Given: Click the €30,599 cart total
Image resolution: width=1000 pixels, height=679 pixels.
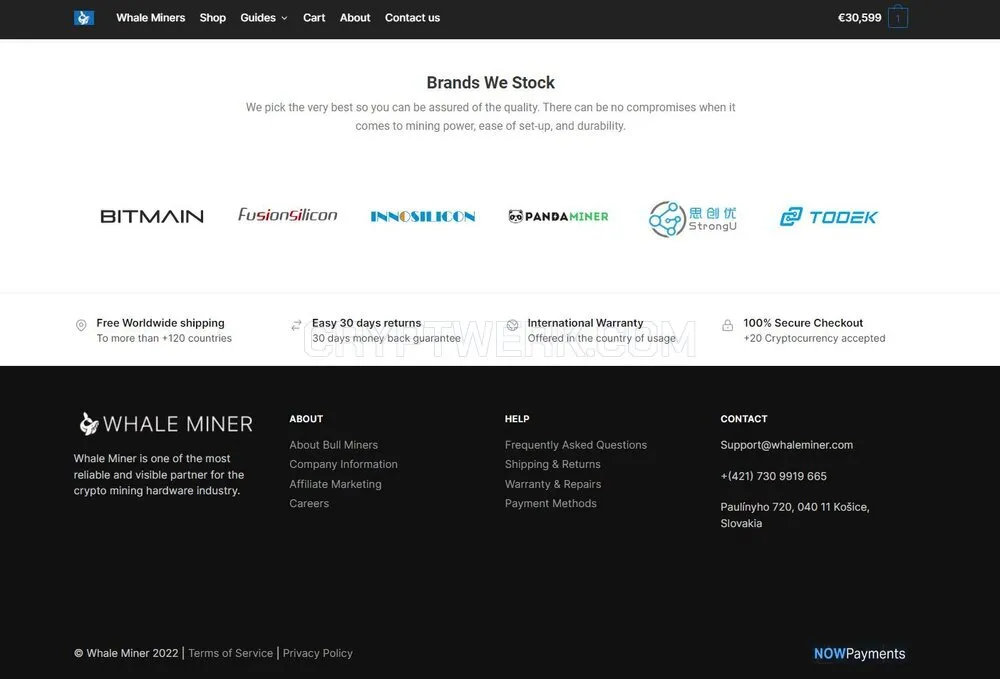Looking at the screenshot, I should pos(859,18).
